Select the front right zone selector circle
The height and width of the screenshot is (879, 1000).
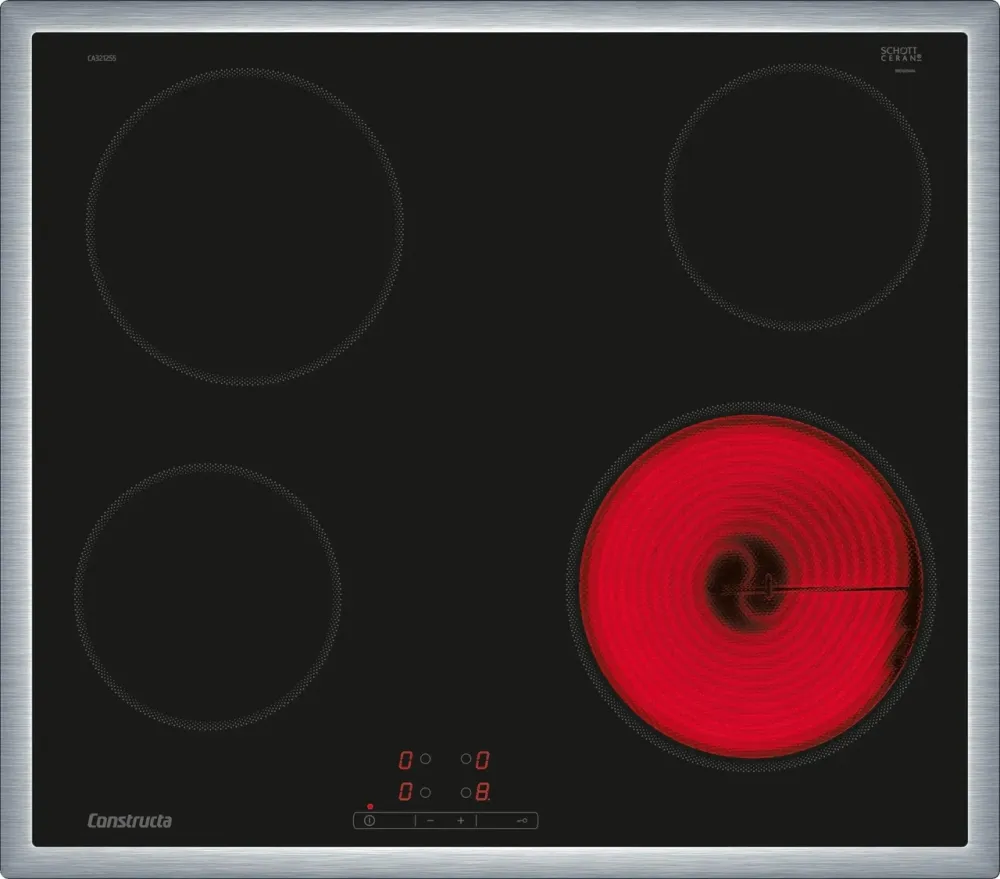[x=466, y=792]
